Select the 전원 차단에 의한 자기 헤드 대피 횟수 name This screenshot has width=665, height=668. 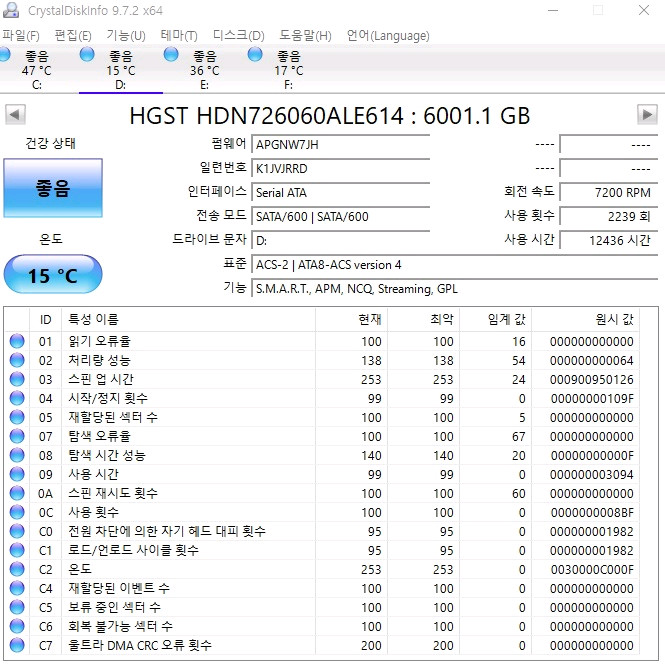coord(167,531)
